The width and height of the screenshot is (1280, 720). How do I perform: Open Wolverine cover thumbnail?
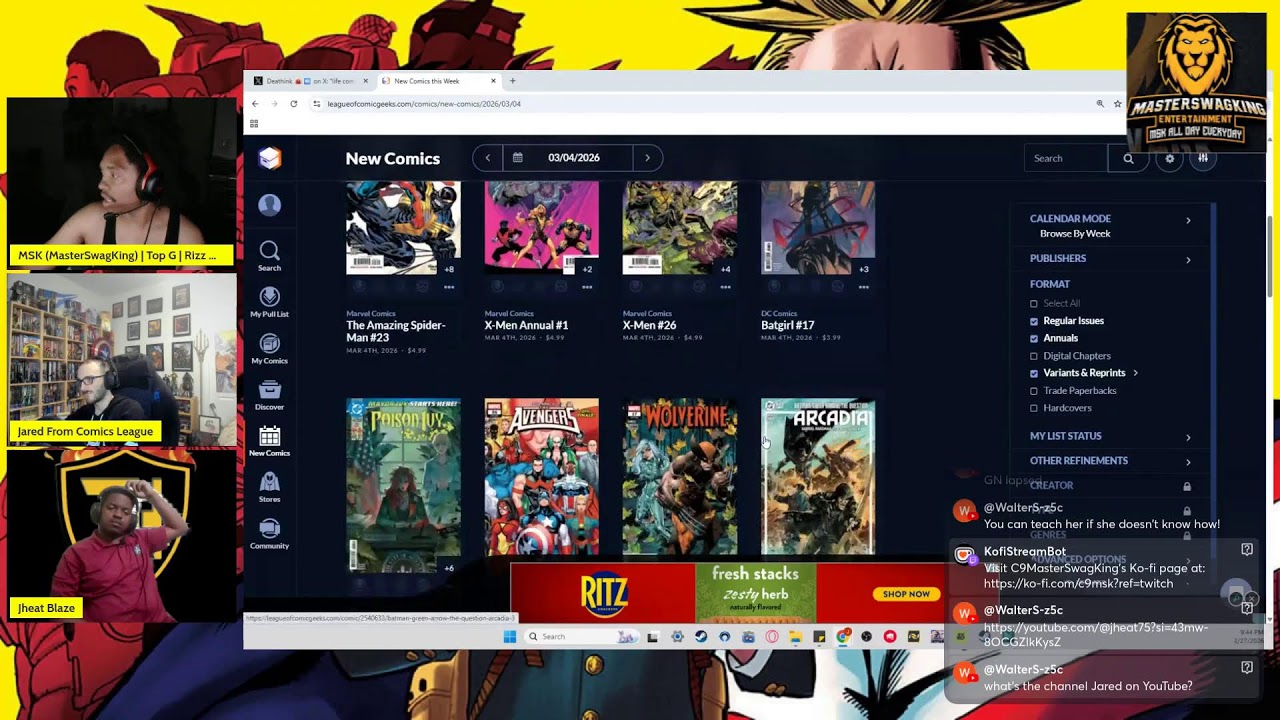(679, 477)
